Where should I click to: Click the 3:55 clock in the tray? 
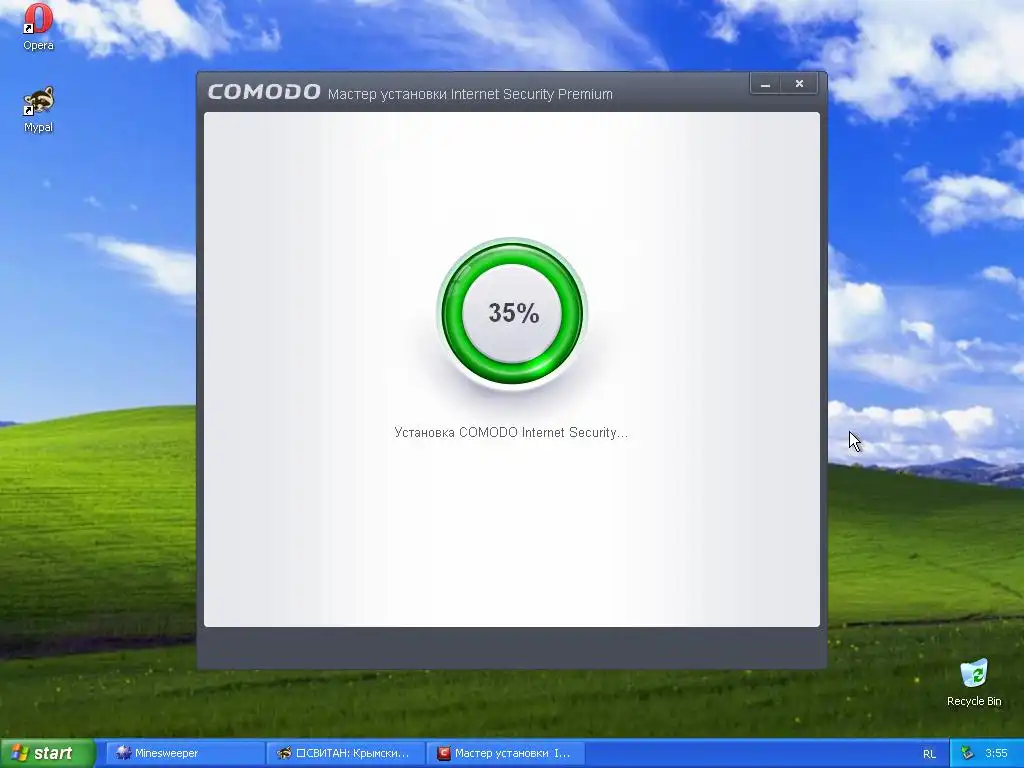tap(996, 753)
